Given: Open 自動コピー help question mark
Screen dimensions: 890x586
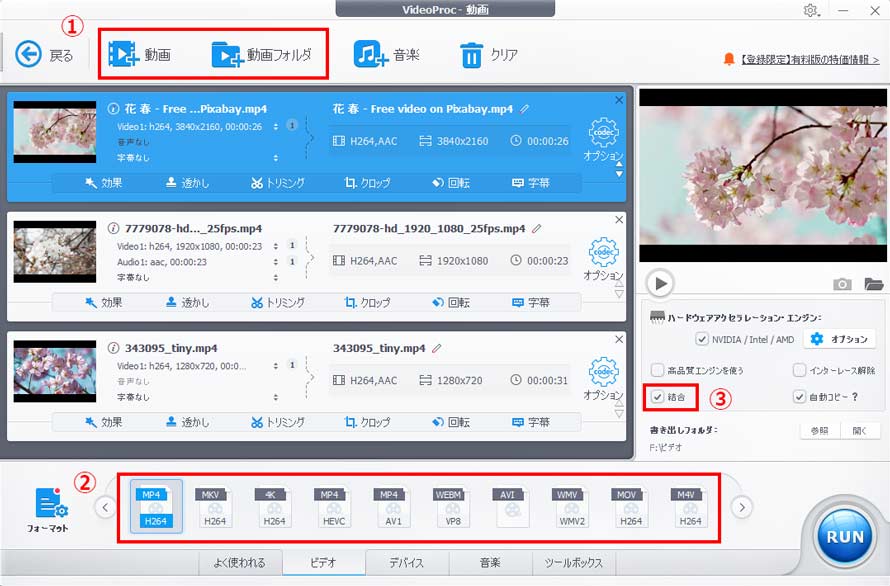Looking at the screenshot, I should (855, 396).
